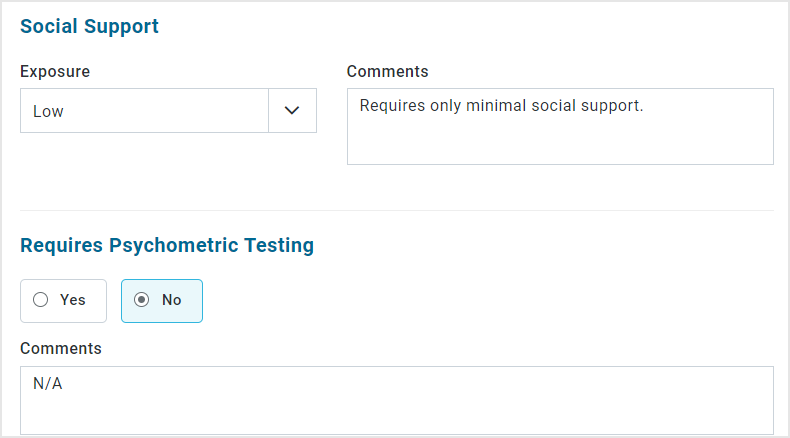Image resolution: width=790 pixels, height=438 pixels.
Task: Choose the No option box for Psychometric Testing
Action: point(162,301)
